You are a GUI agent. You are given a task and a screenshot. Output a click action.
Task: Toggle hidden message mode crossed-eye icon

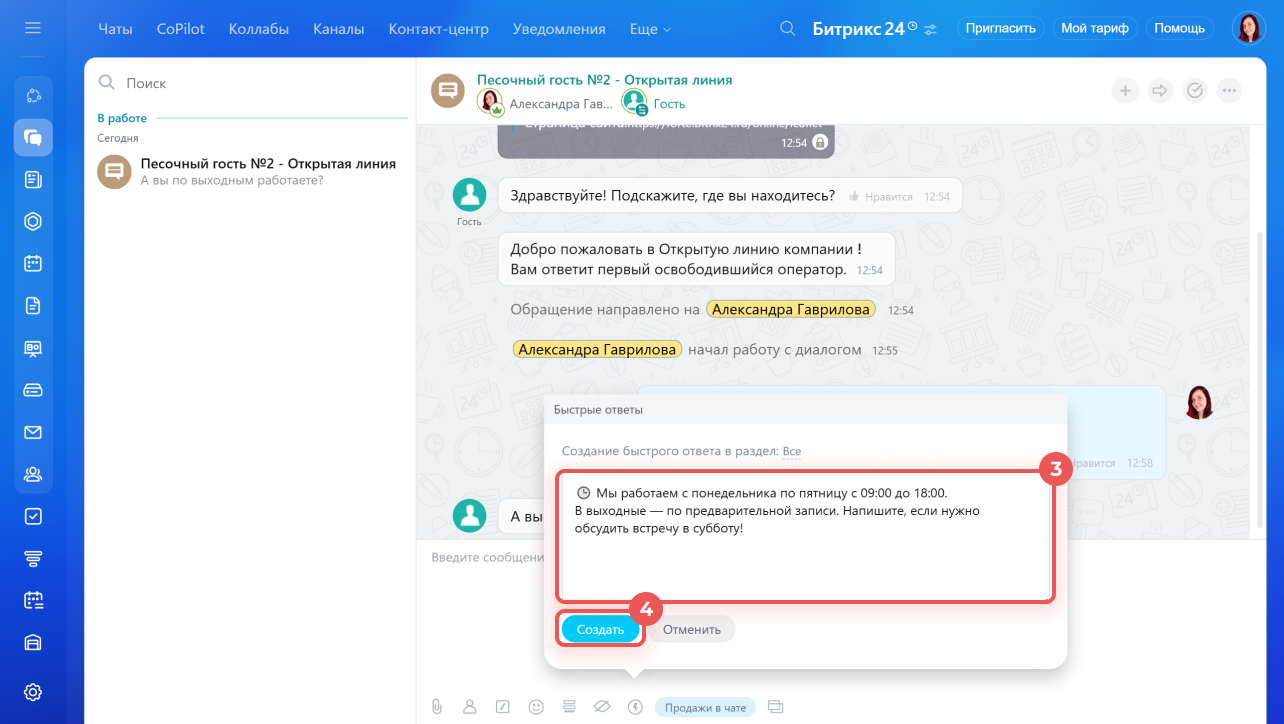(x=602, y=707)
